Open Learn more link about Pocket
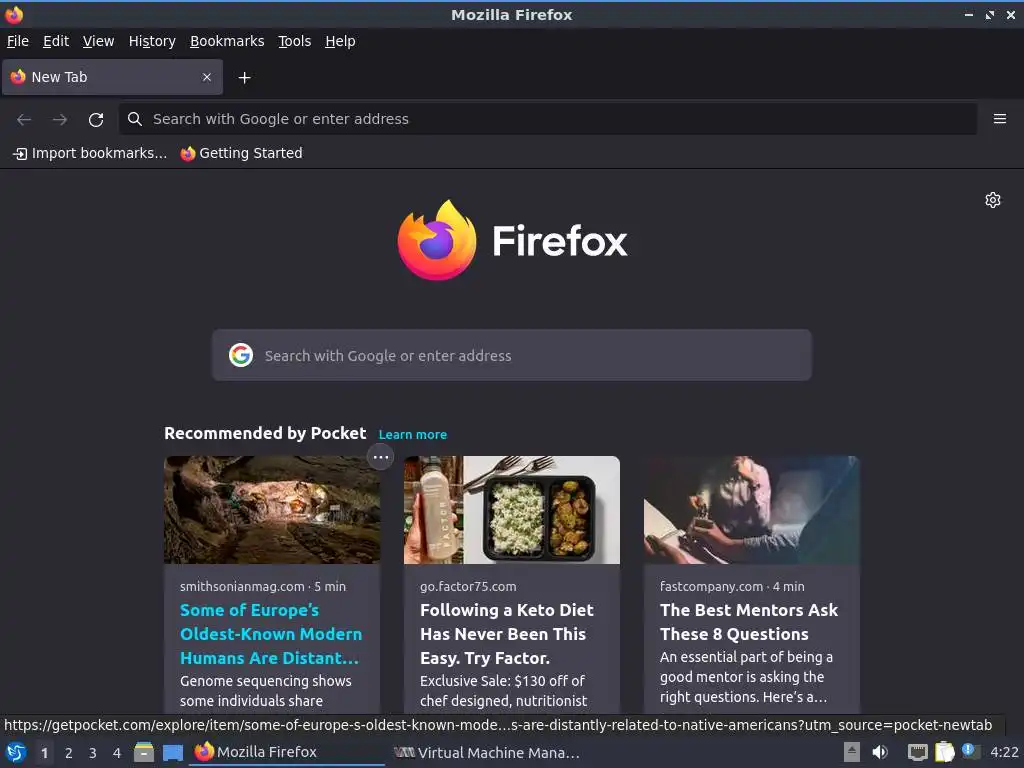The width and height of the screenshot is (1024, 768). (x=413, y=434)
